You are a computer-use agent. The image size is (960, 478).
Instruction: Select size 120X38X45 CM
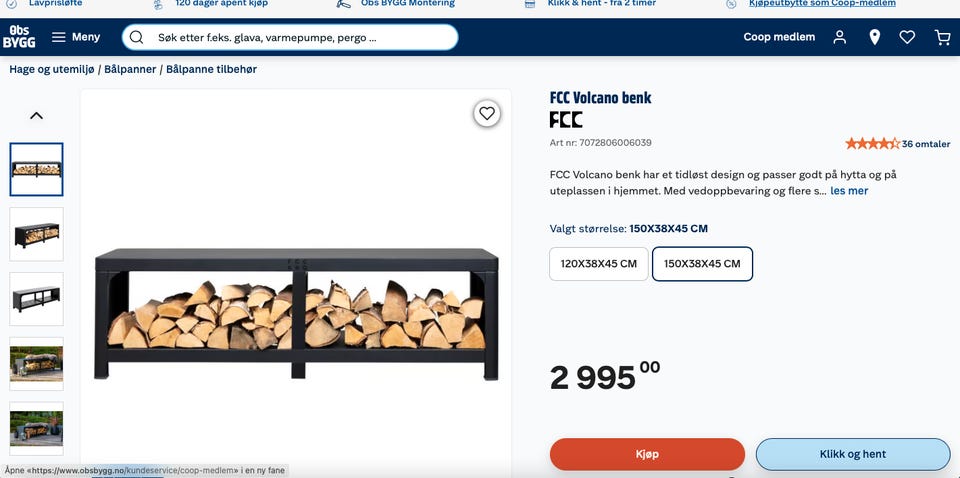coord(598,264)
